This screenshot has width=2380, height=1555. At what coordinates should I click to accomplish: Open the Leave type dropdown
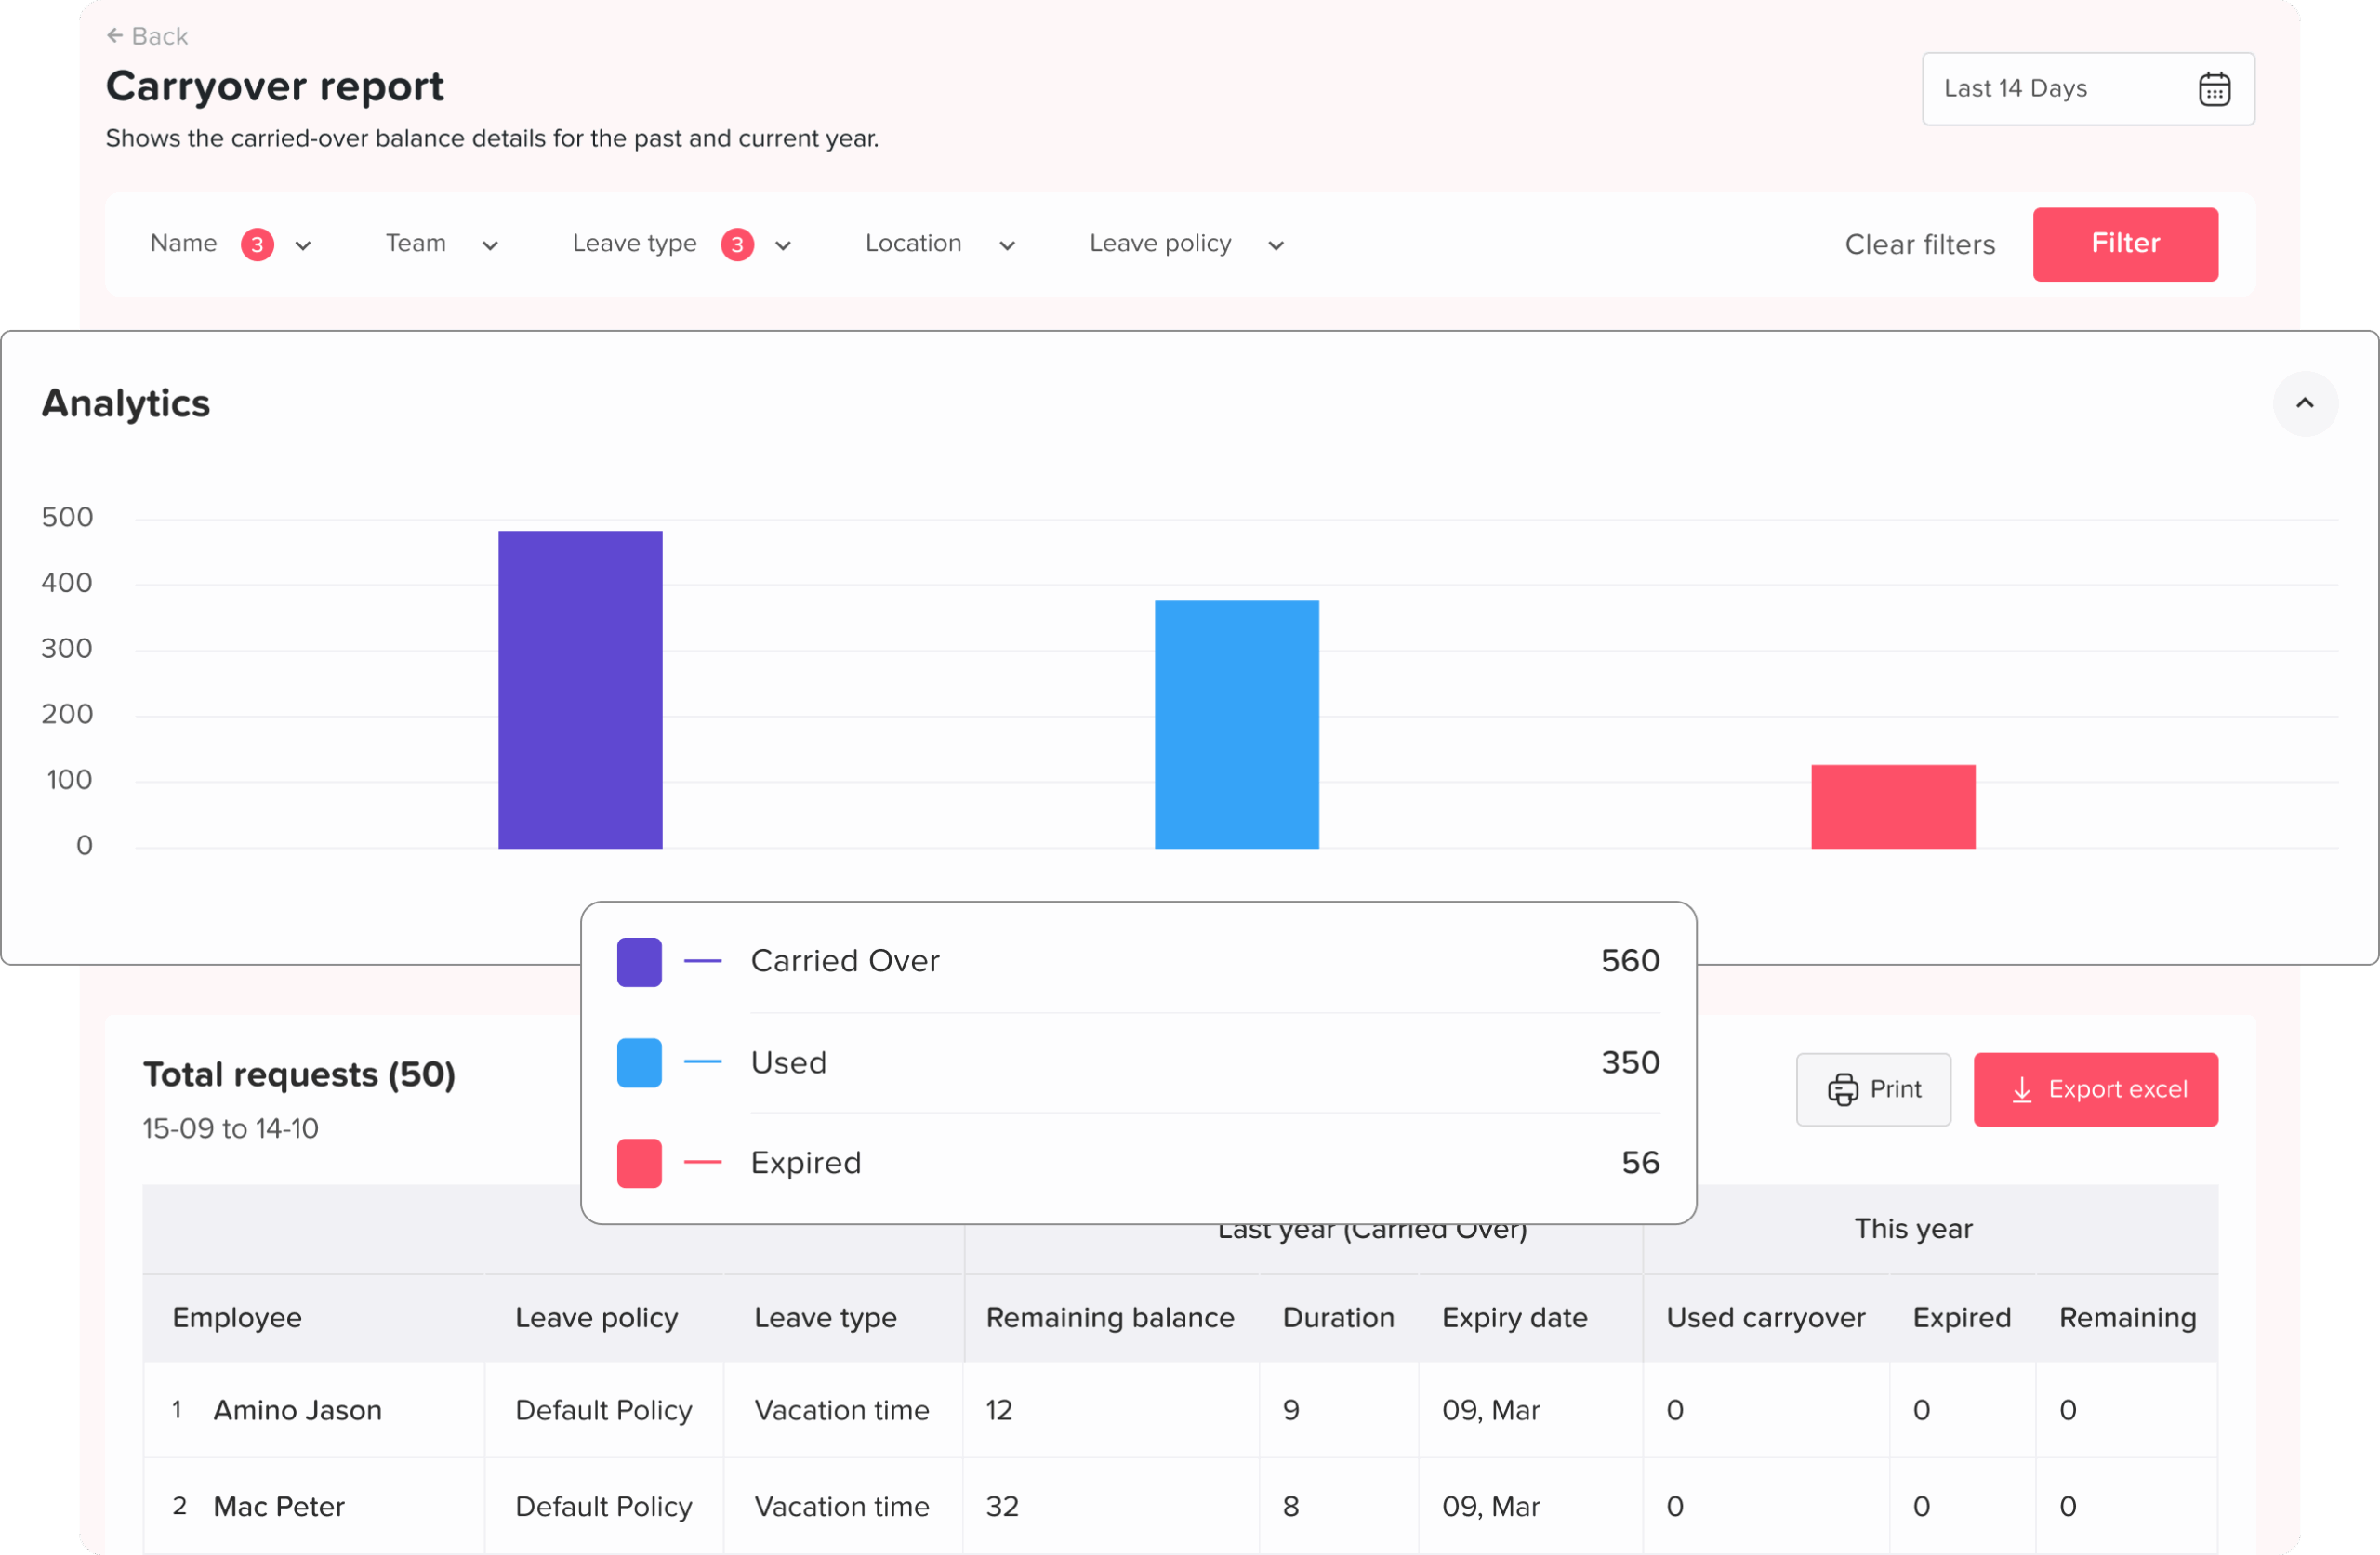tap(783, 245)
